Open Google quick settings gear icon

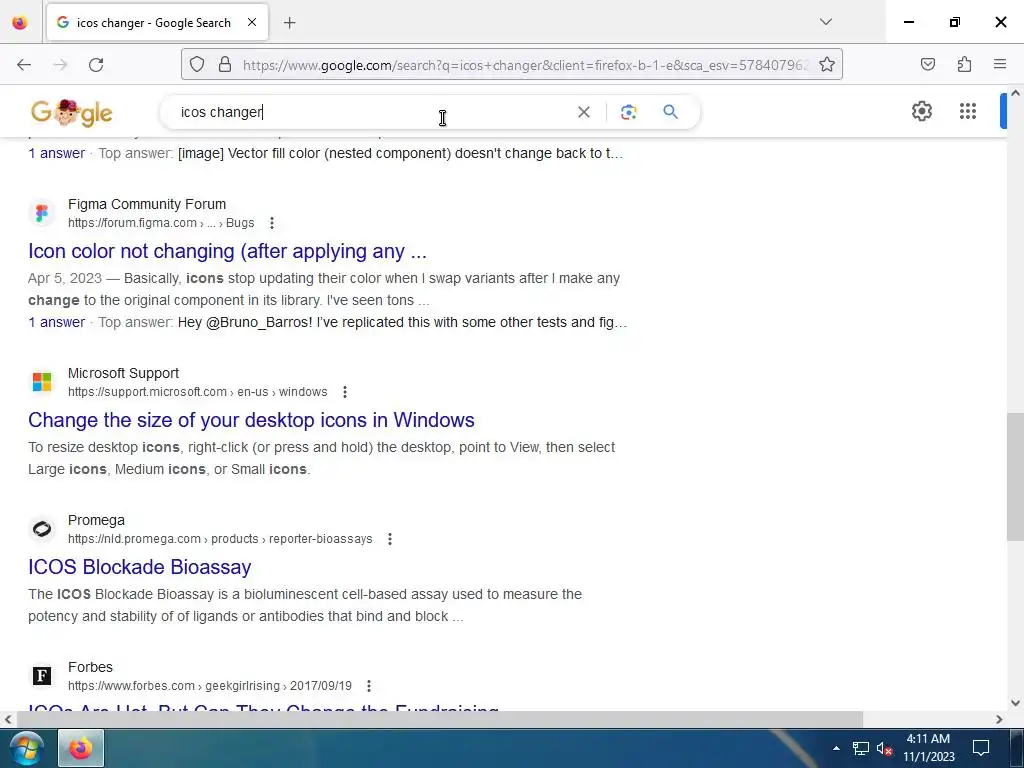click(921, 111)
